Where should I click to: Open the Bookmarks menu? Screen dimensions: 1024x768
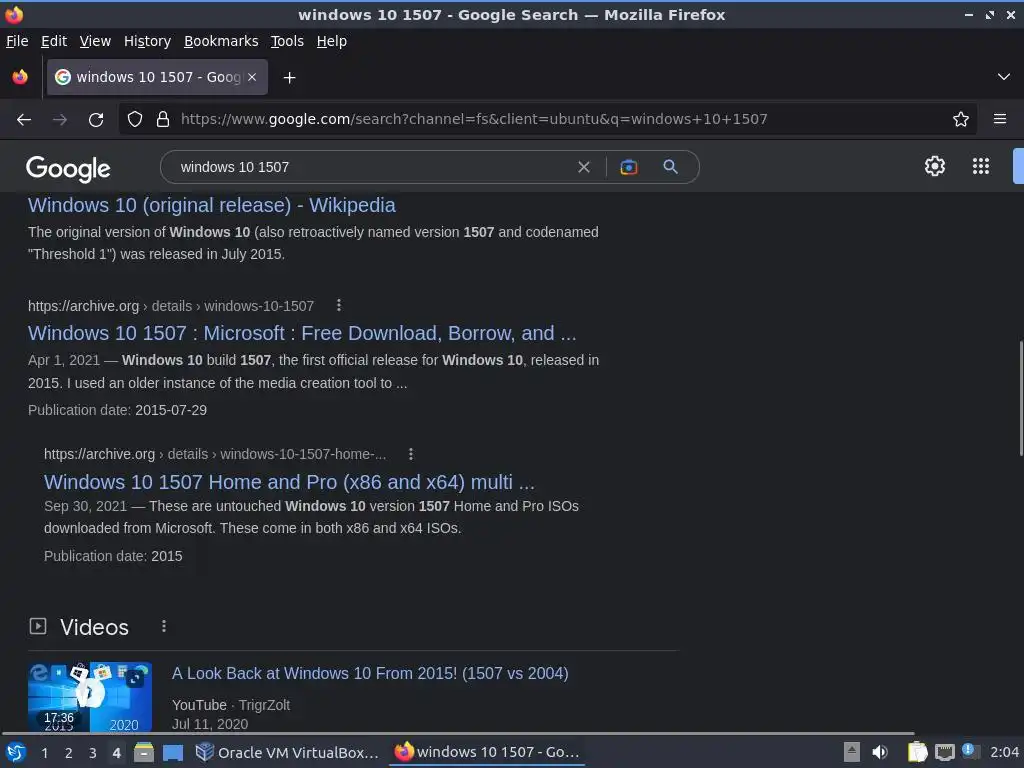click(x=221, y=41)
